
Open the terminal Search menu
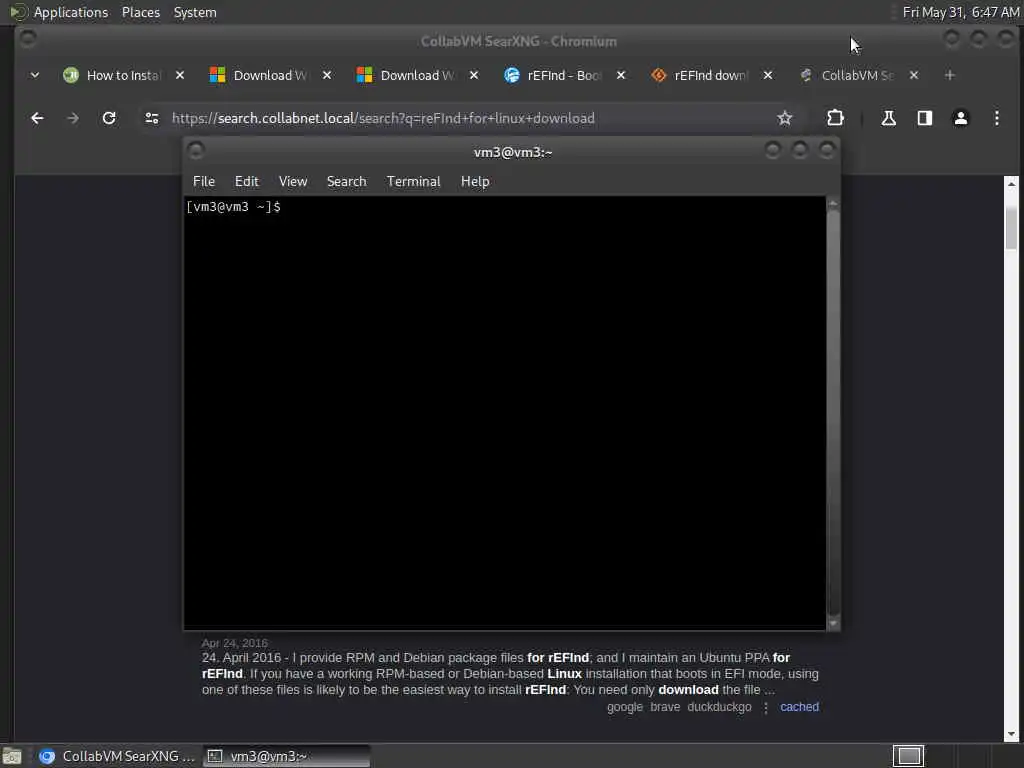(x=346, y=182)
